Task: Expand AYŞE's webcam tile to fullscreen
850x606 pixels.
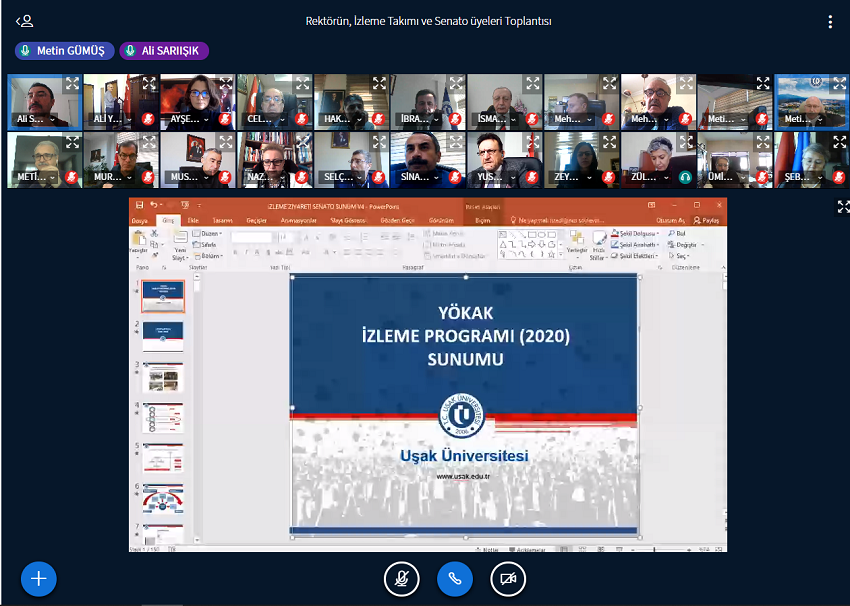Action: coord(225,84)
